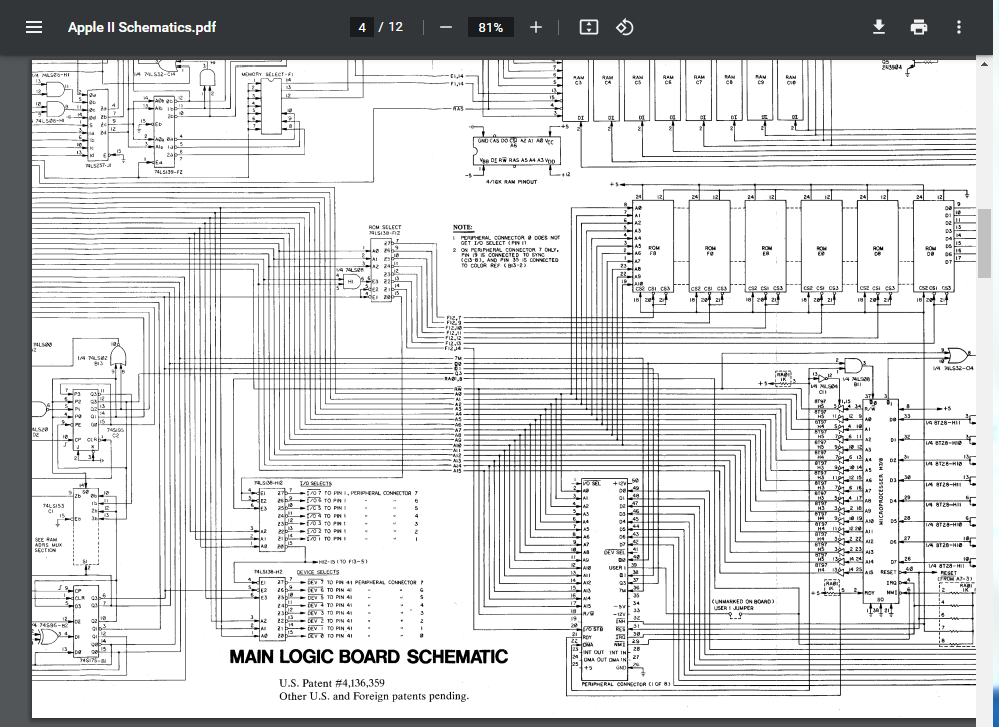999x727 pixels.
Task: Click the MAIN LOGIC BOARD SCHEMATIC heading
Action: tap(368, 656)
